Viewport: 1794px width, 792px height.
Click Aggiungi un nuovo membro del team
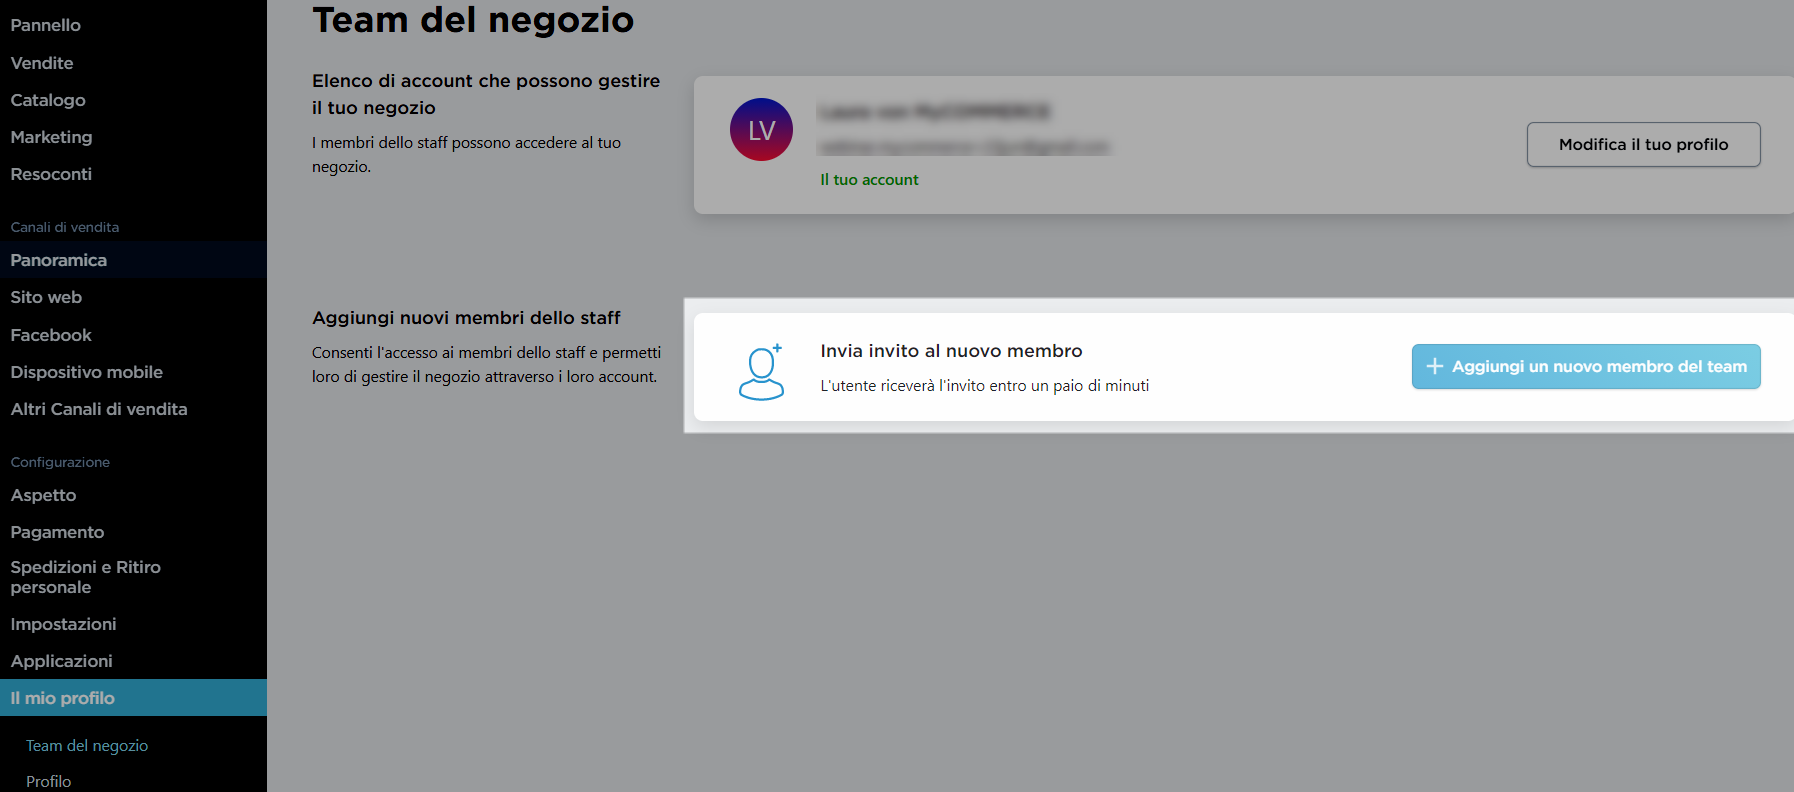1586,366
